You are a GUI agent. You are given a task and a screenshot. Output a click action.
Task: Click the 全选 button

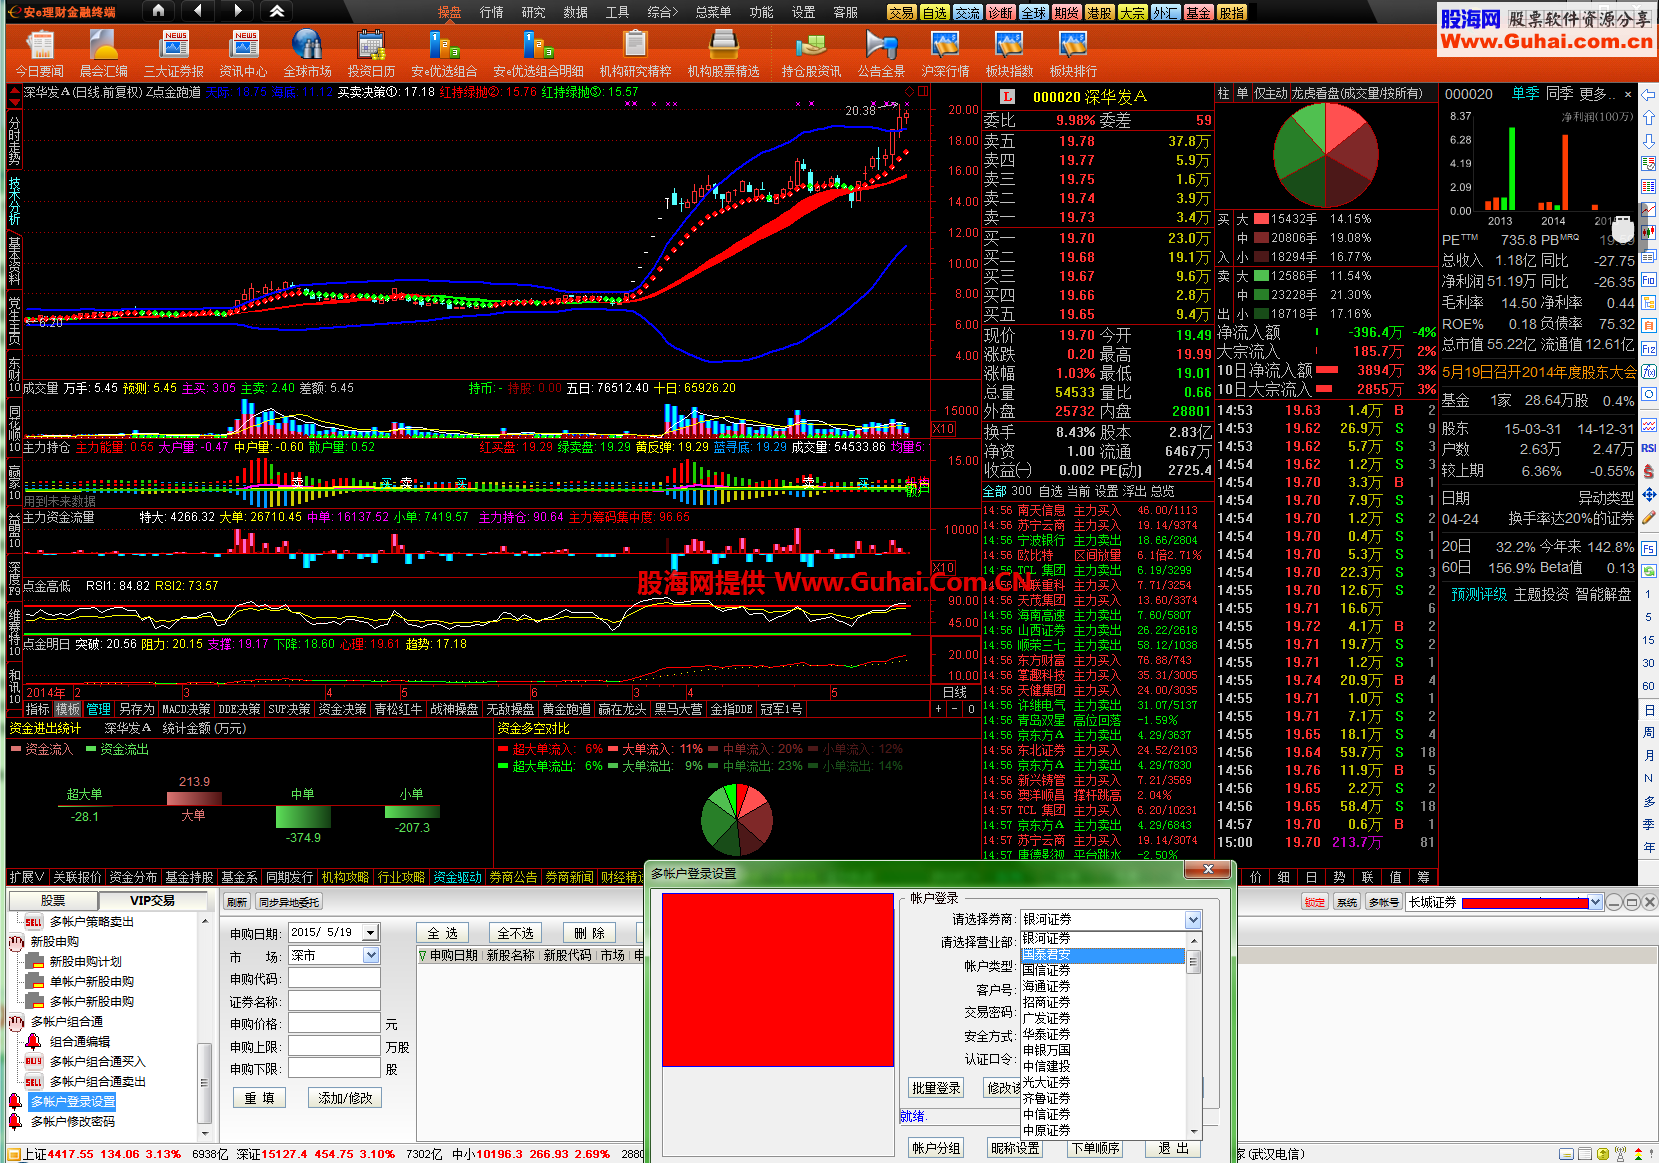point(442,933)
